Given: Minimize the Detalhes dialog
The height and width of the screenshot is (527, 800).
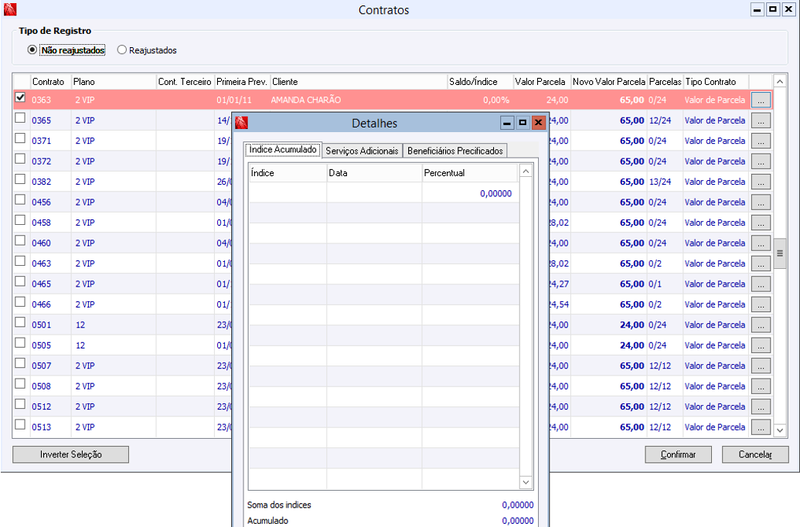Looking at the screenshot, I should click(x=507, y=123).
